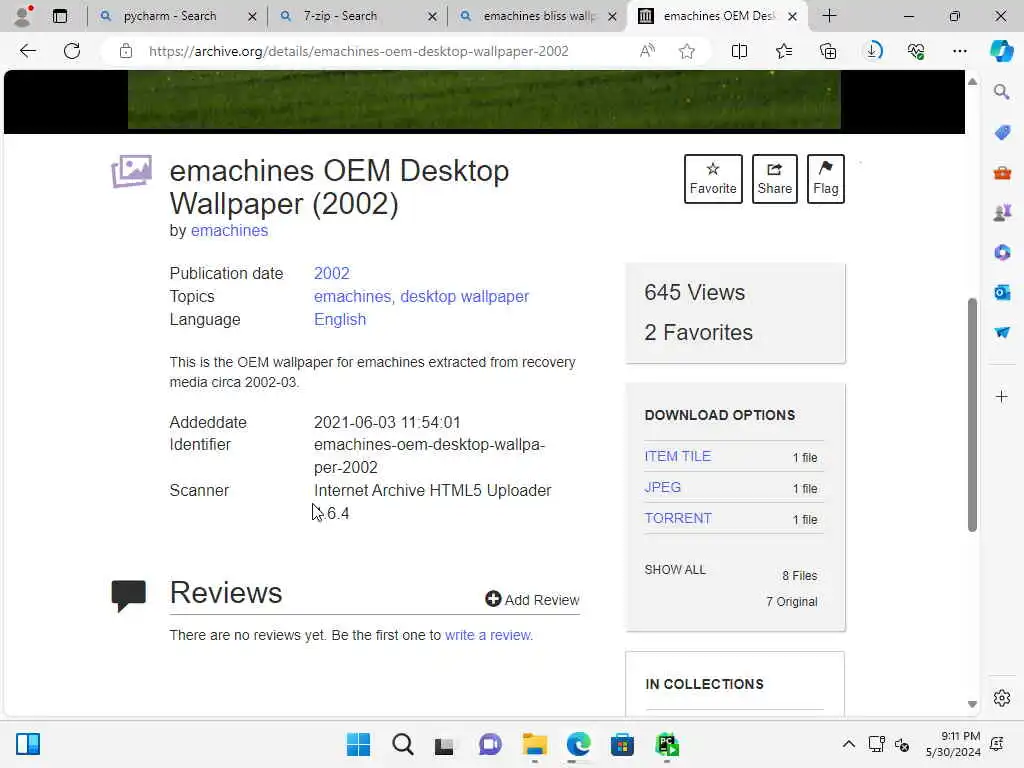Open the write a review link

(488, 635)
